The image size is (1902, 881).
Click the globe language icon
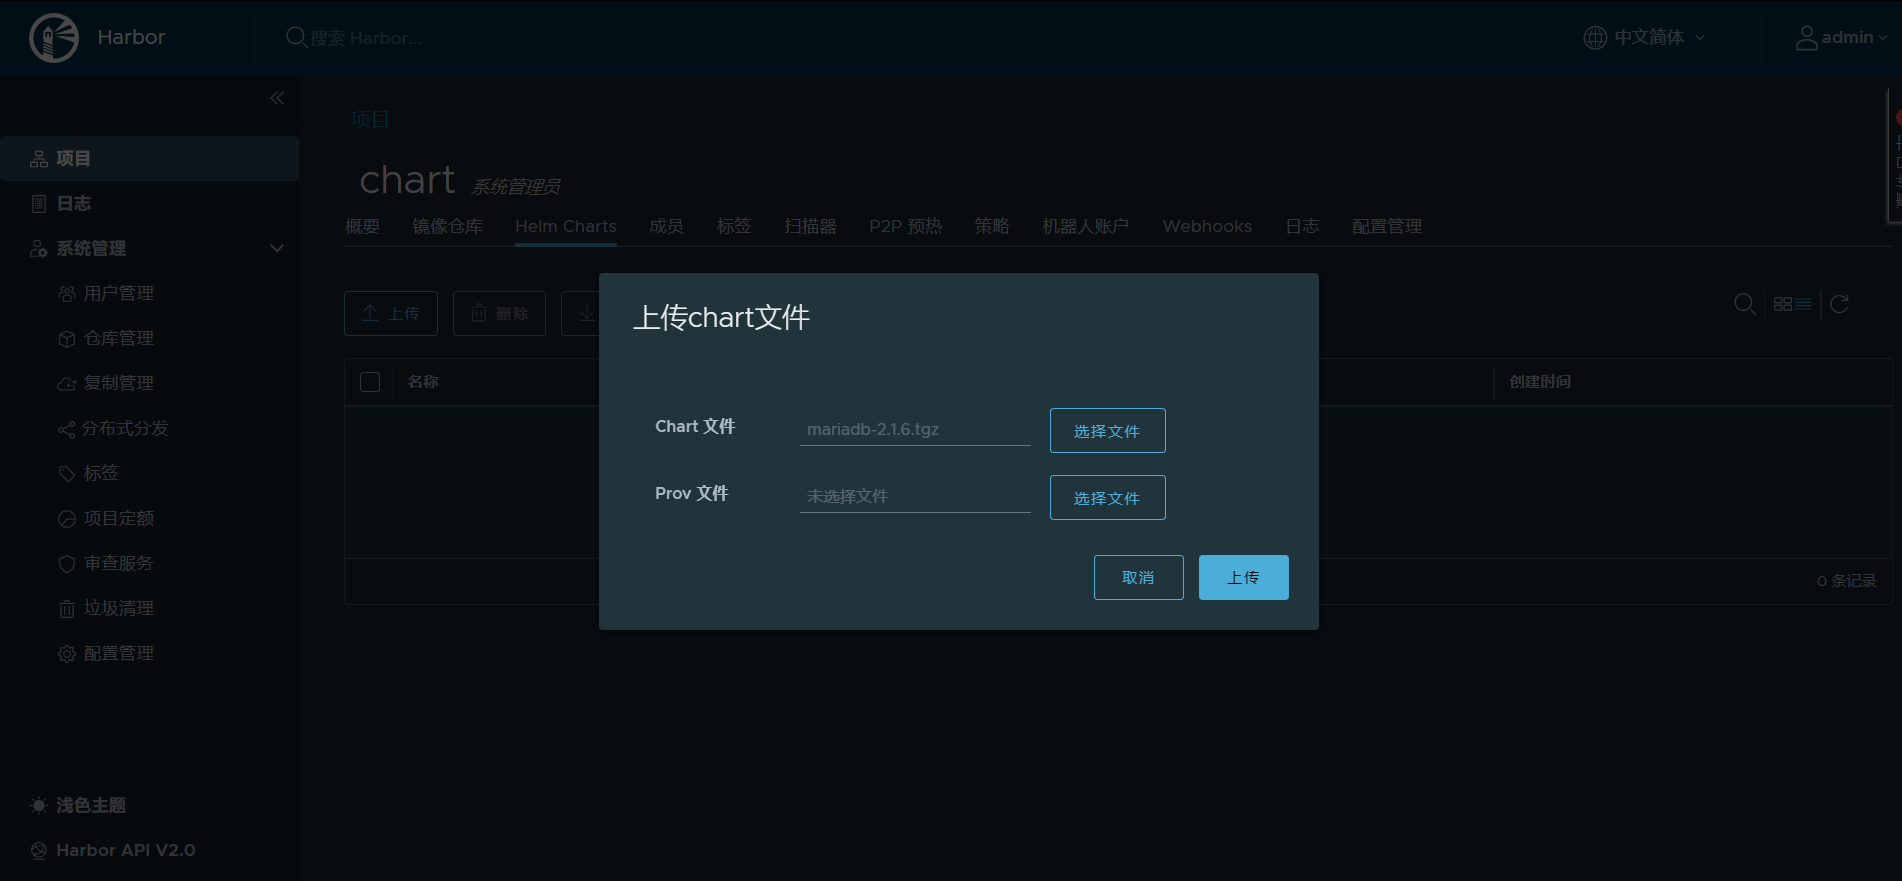1595,37
